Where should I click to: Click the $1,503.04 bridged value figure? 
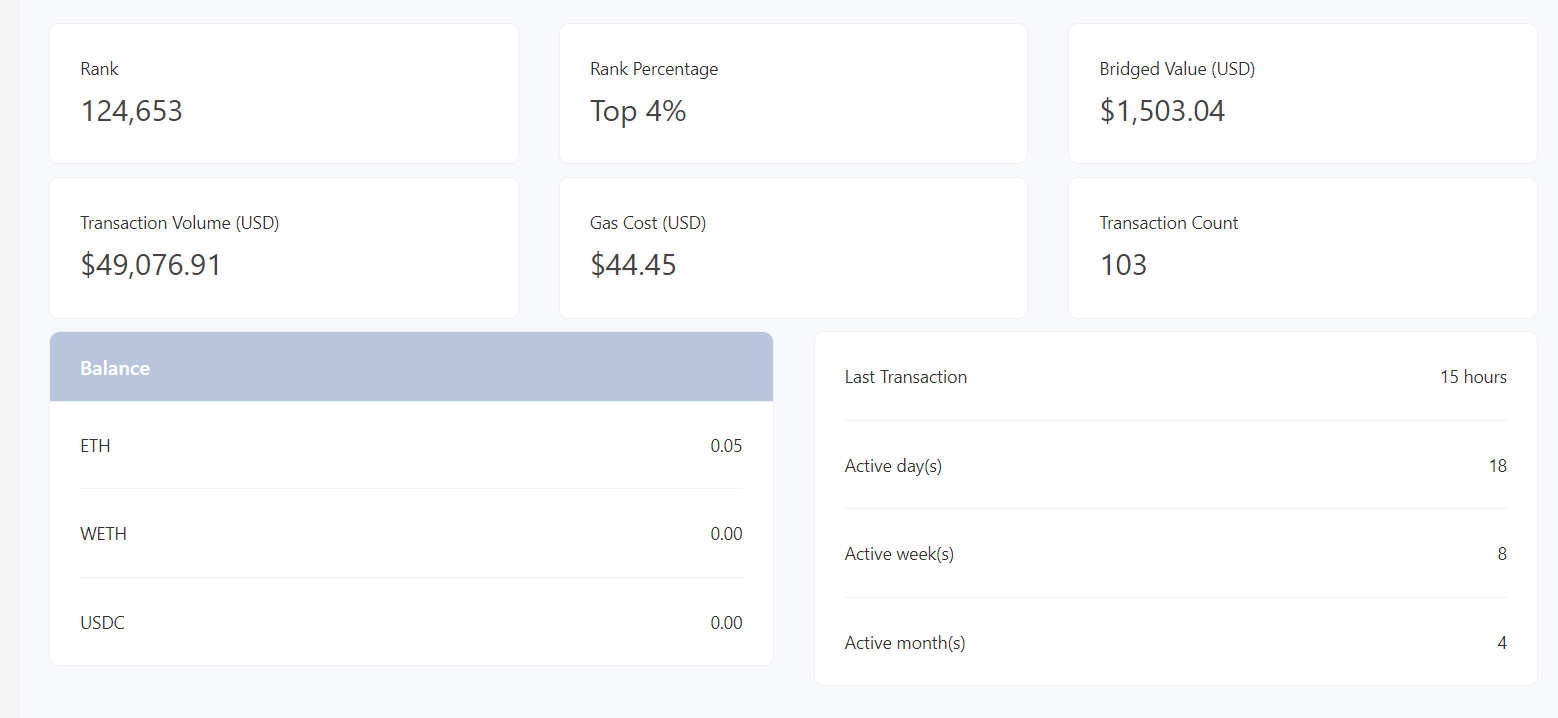click(x=1162, y=111)
